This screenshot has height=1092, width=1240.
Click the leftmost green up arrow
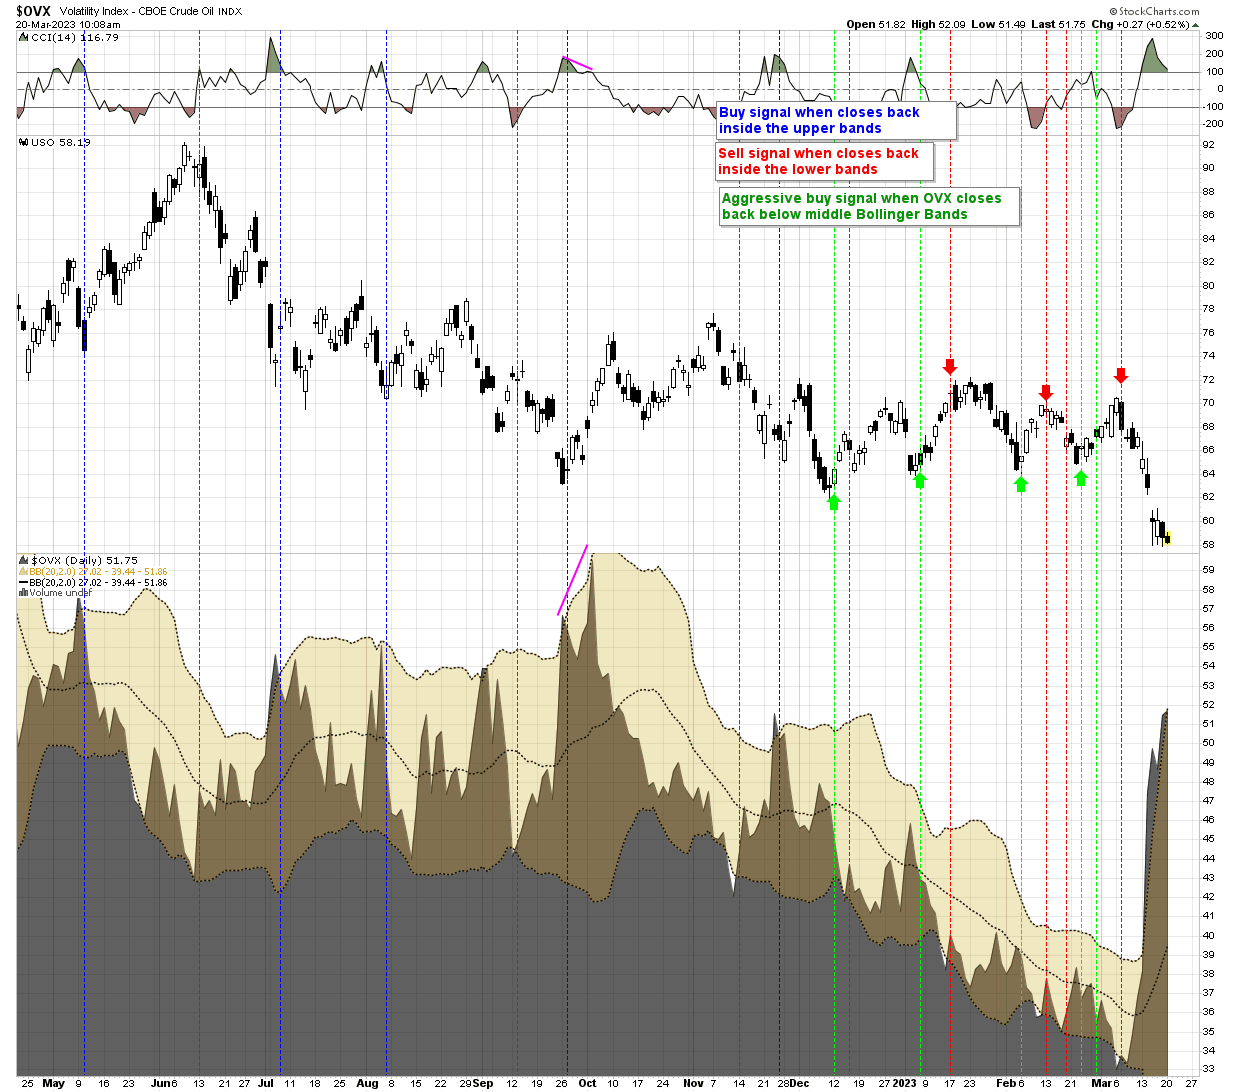(x=834, y=502)
